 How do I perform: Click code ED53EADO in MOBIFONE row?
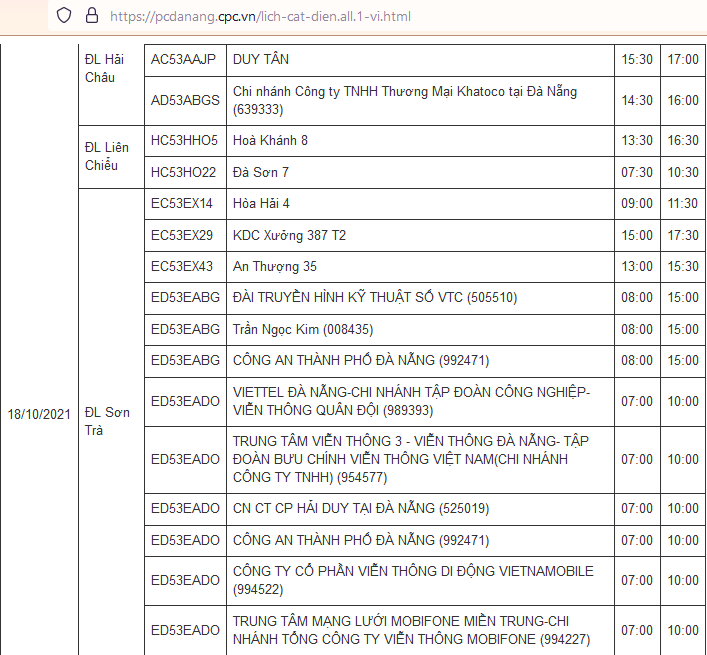coord(185,630)
